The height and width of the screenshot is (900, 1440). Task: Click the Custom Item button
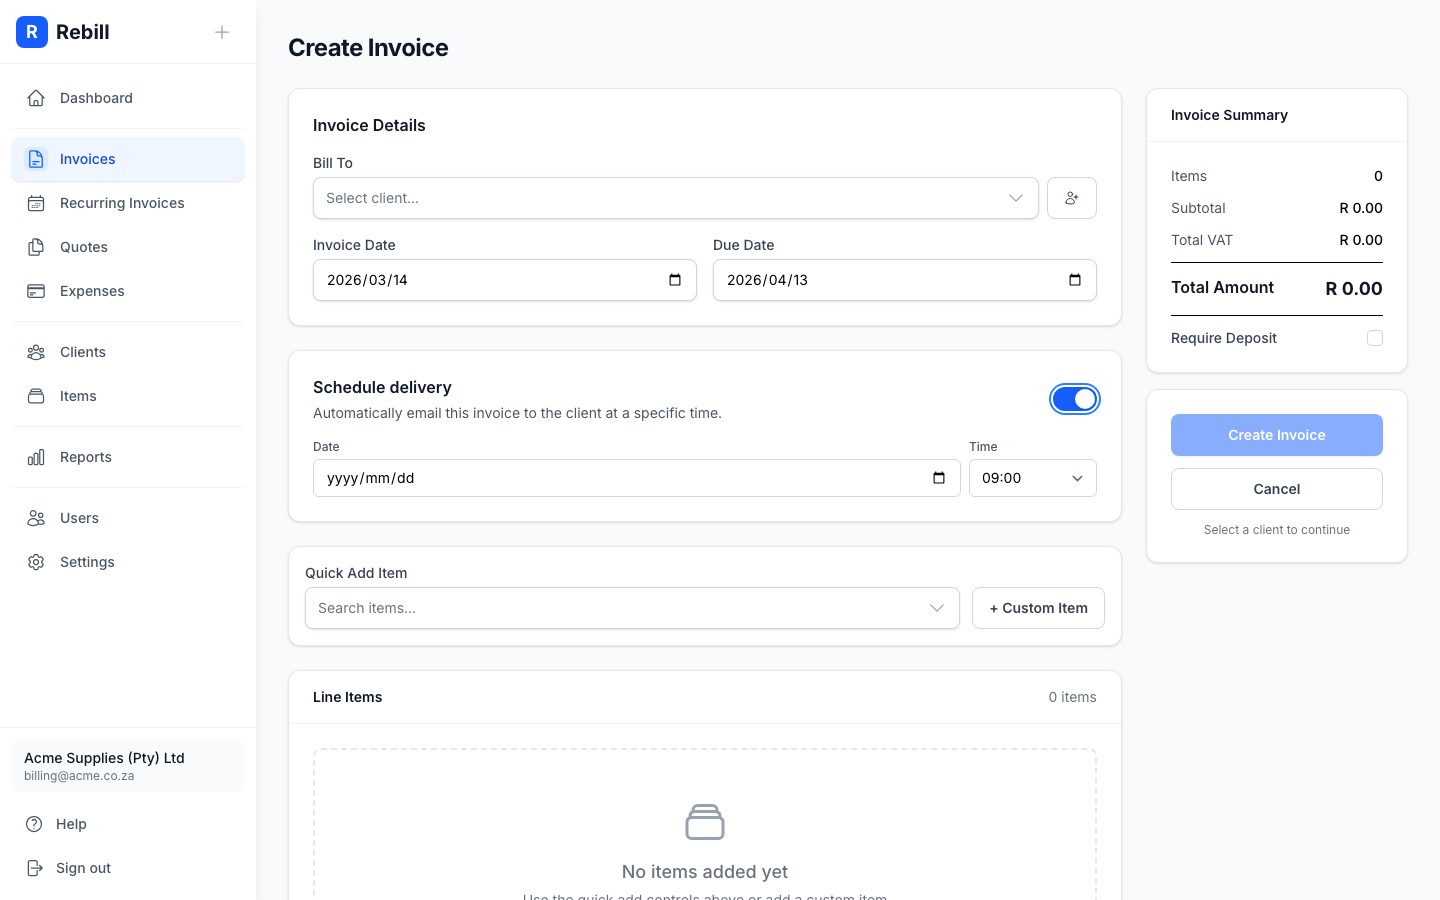click(1038, 608)
